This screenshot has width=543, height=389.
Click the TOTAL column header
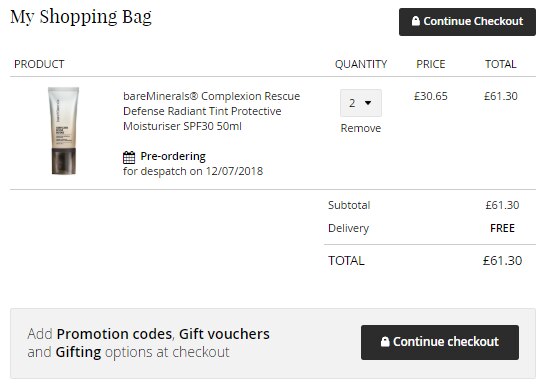500,64
